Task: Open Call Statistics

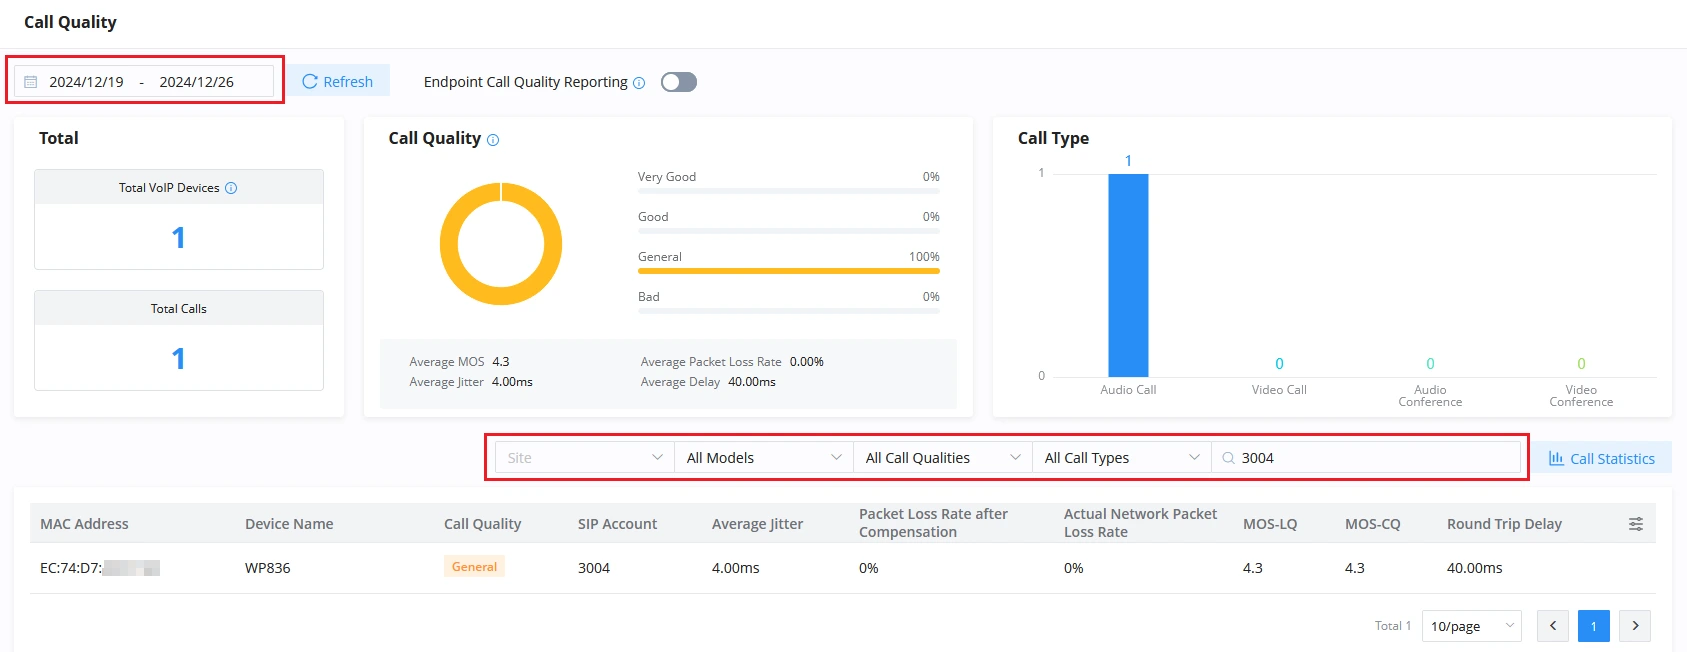Action: pos(1602,459)
